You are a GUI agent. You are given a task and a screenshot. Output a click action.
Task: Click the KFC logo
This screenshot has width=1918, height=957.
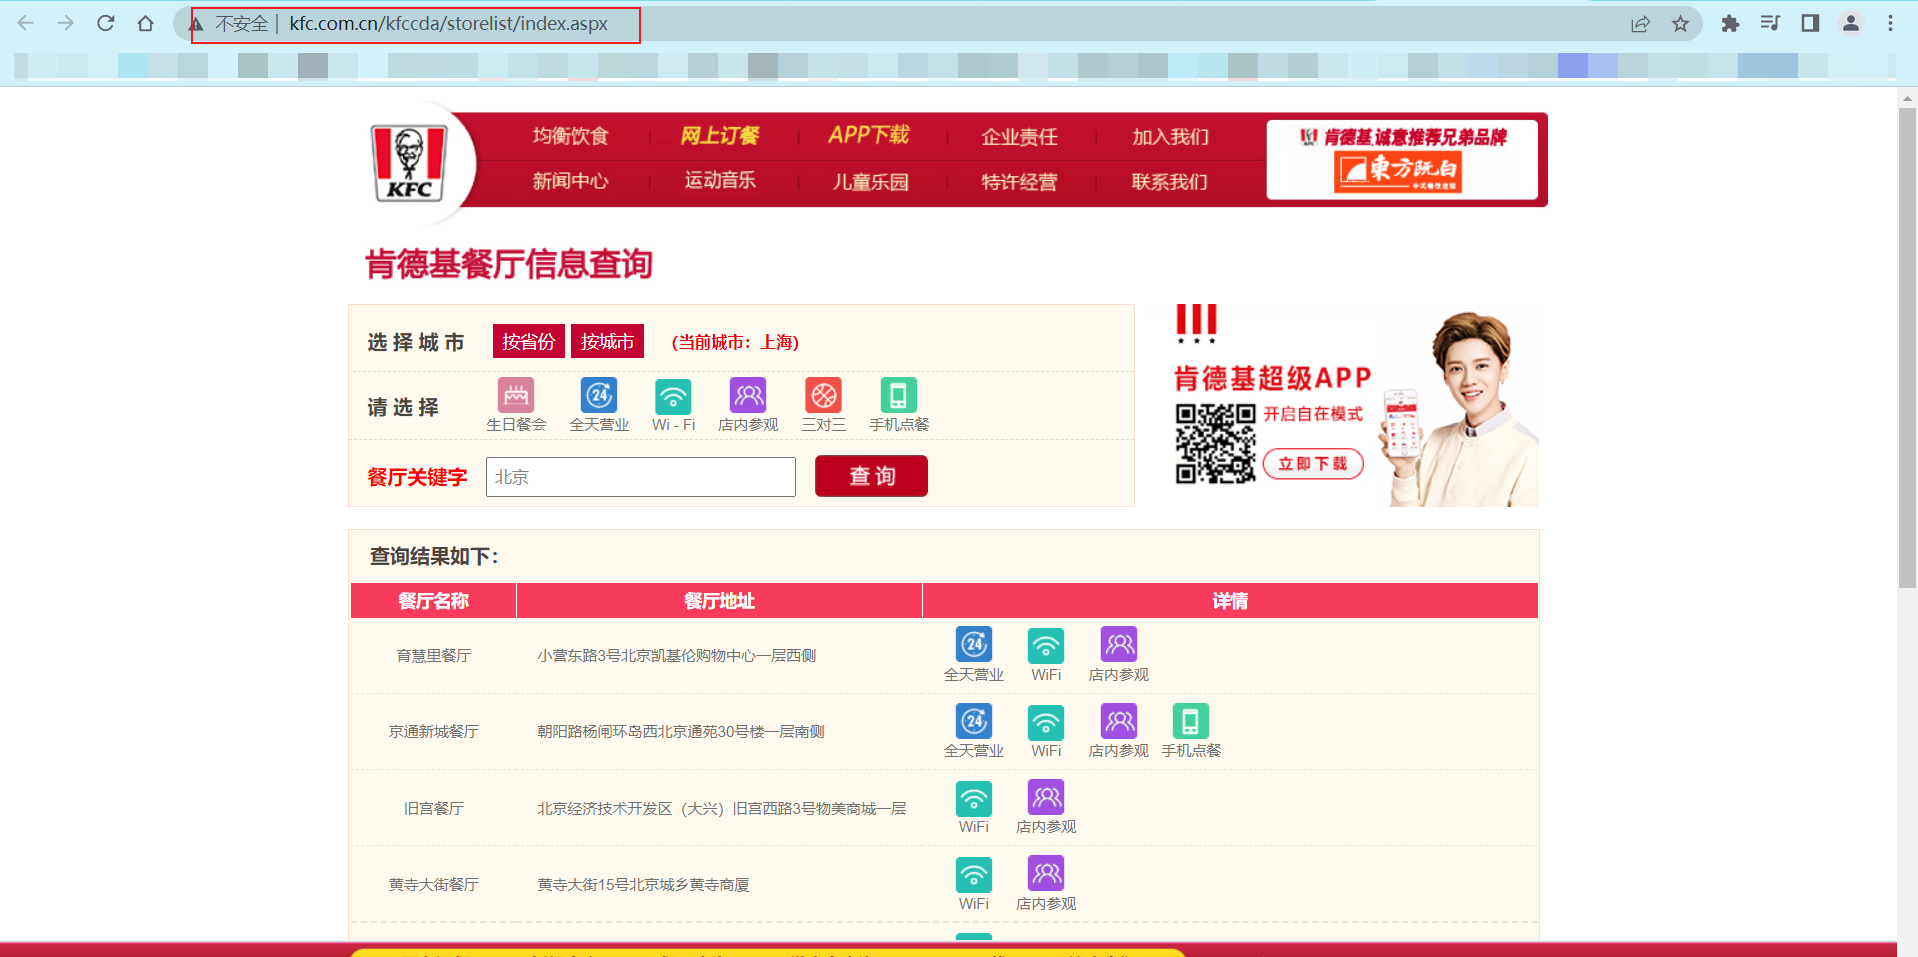point(409,162)
